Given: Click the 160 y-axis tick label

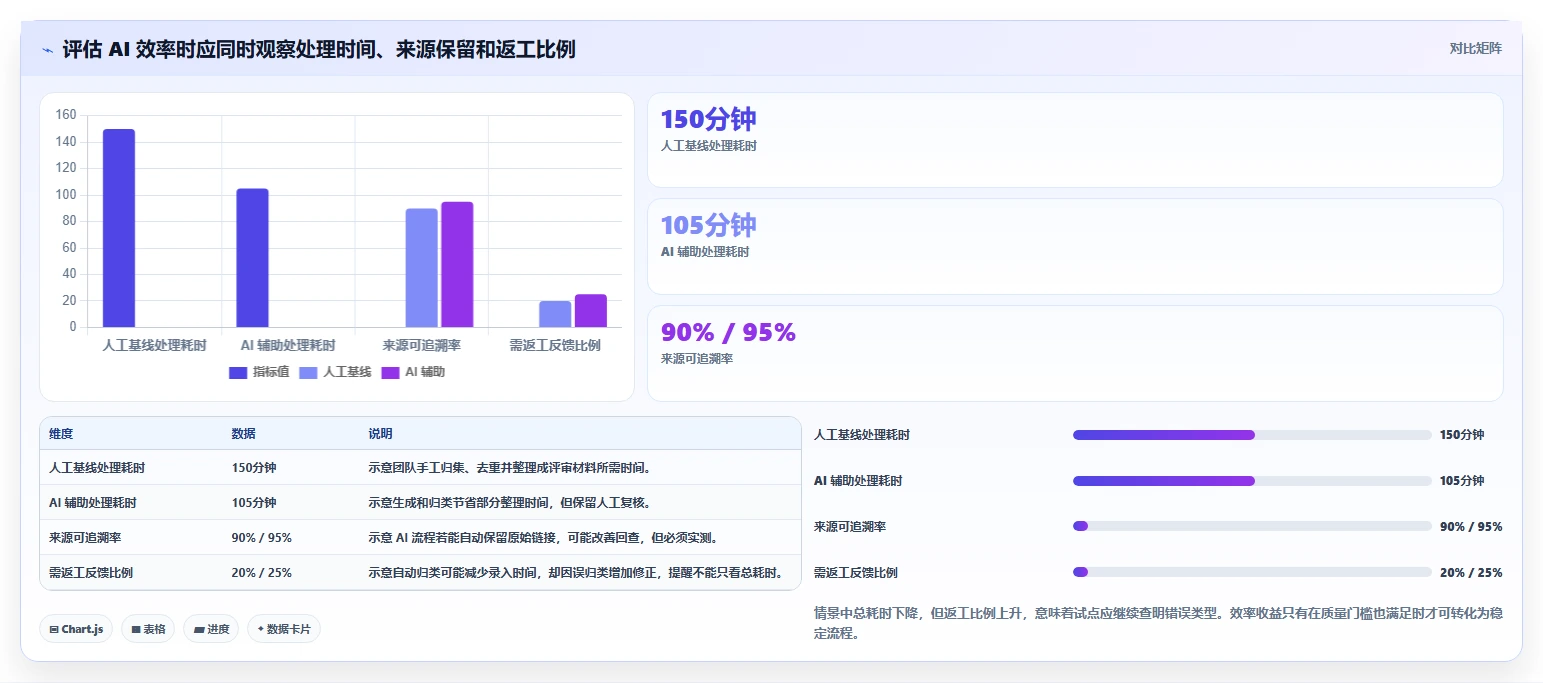Looking at the screenshot, I should point(66,115).
